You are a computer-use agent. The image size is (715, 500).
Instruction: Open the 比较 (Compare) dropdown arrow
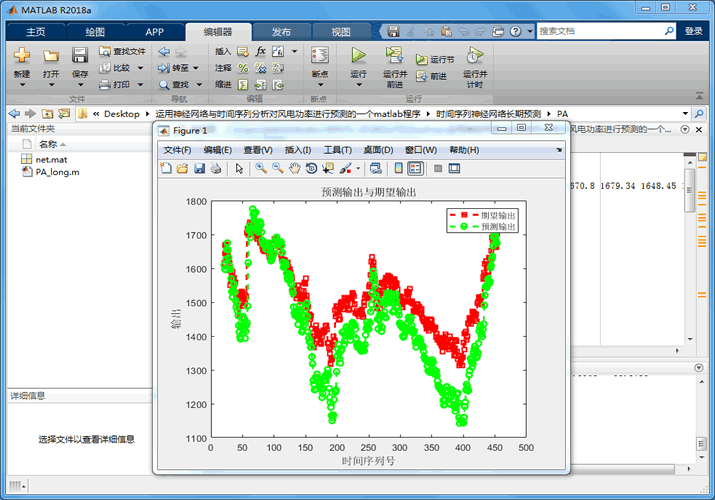[140, 68]
